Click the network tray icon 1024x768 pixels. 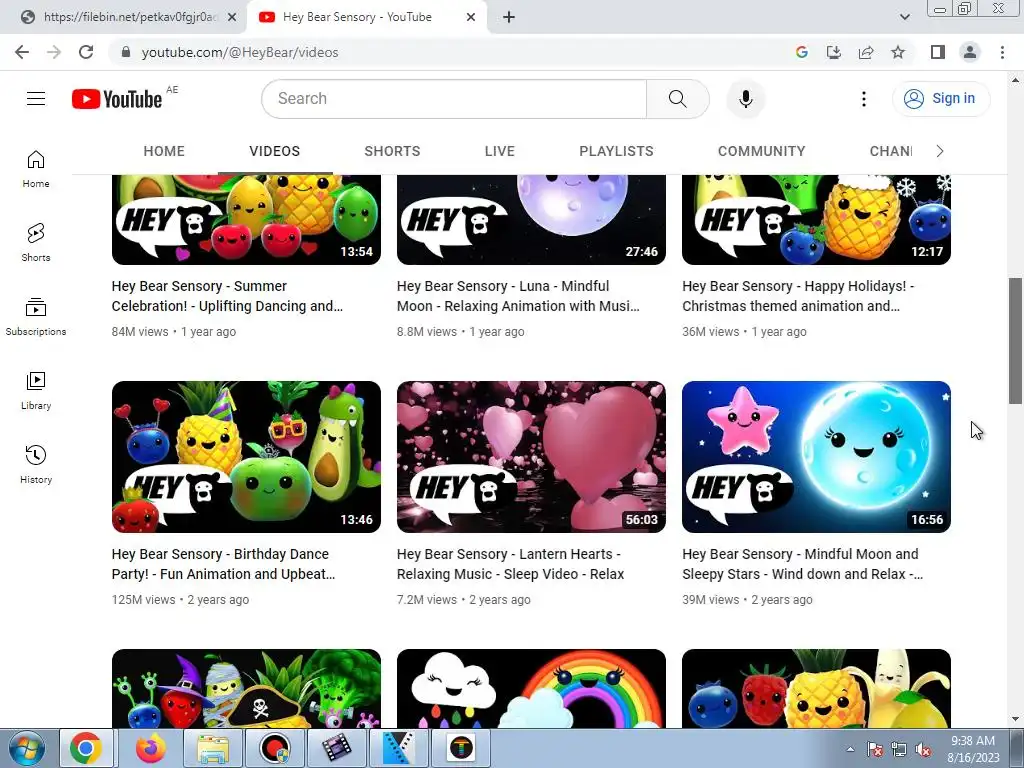899,750
